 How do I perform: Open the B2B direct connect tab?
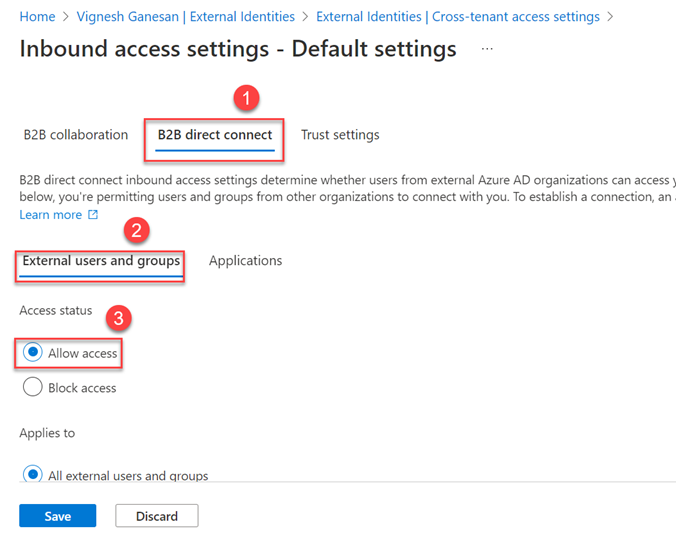tap(215, 135)
